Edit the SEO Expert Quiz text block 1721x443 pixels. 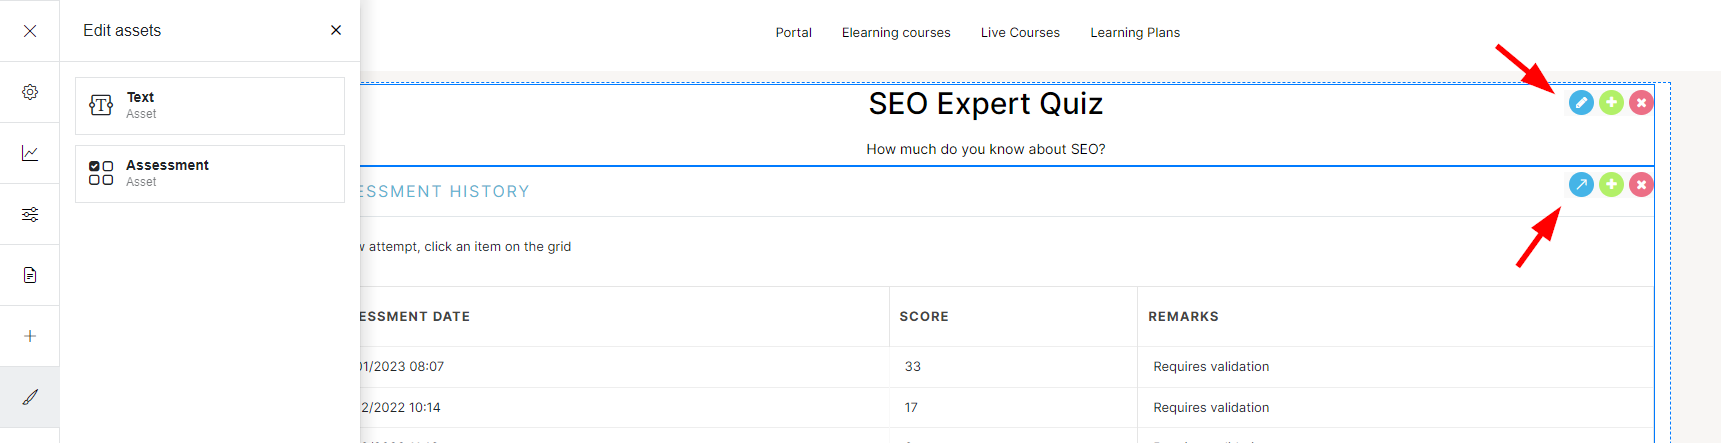1581,102
